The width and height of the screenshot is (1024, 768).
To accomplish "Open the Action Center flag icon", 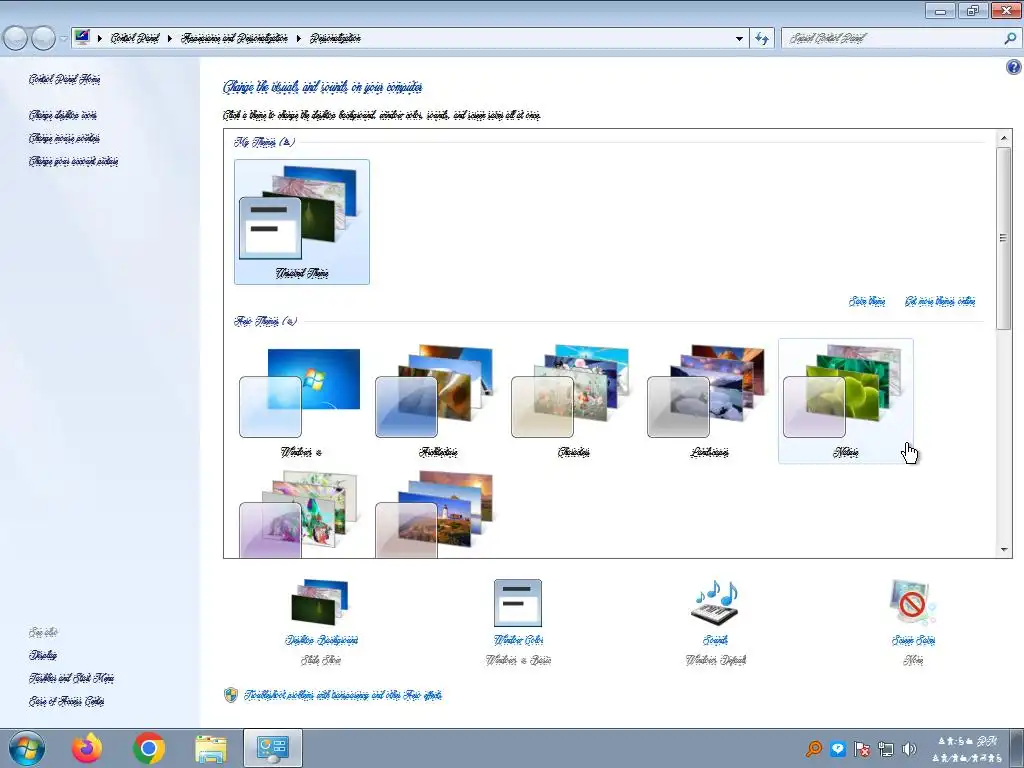I will 861,748.
